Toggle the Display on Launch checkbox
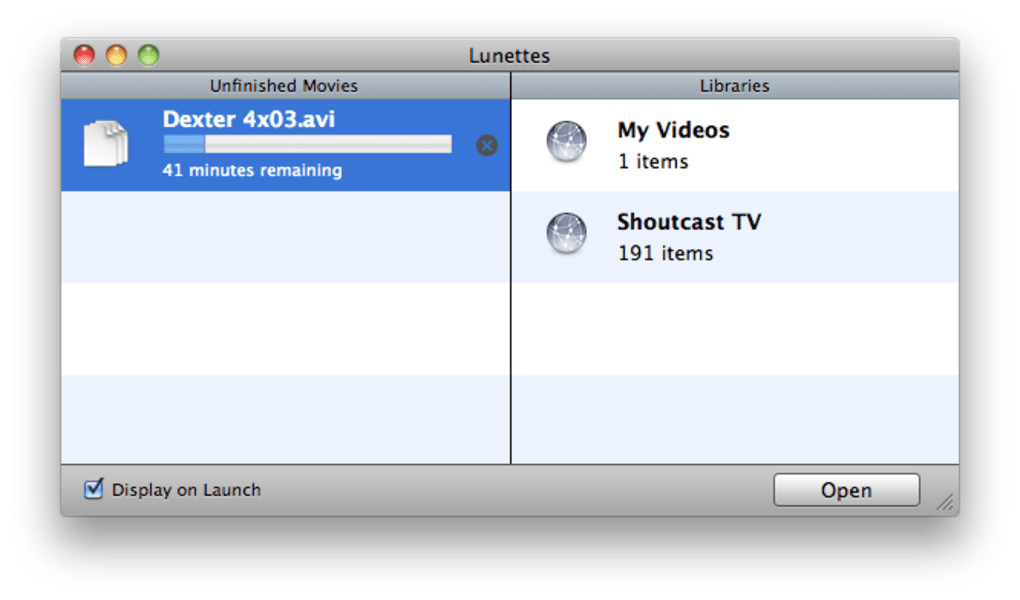The height and width of the screenshot is (600, 1020). tap(94, 489)
